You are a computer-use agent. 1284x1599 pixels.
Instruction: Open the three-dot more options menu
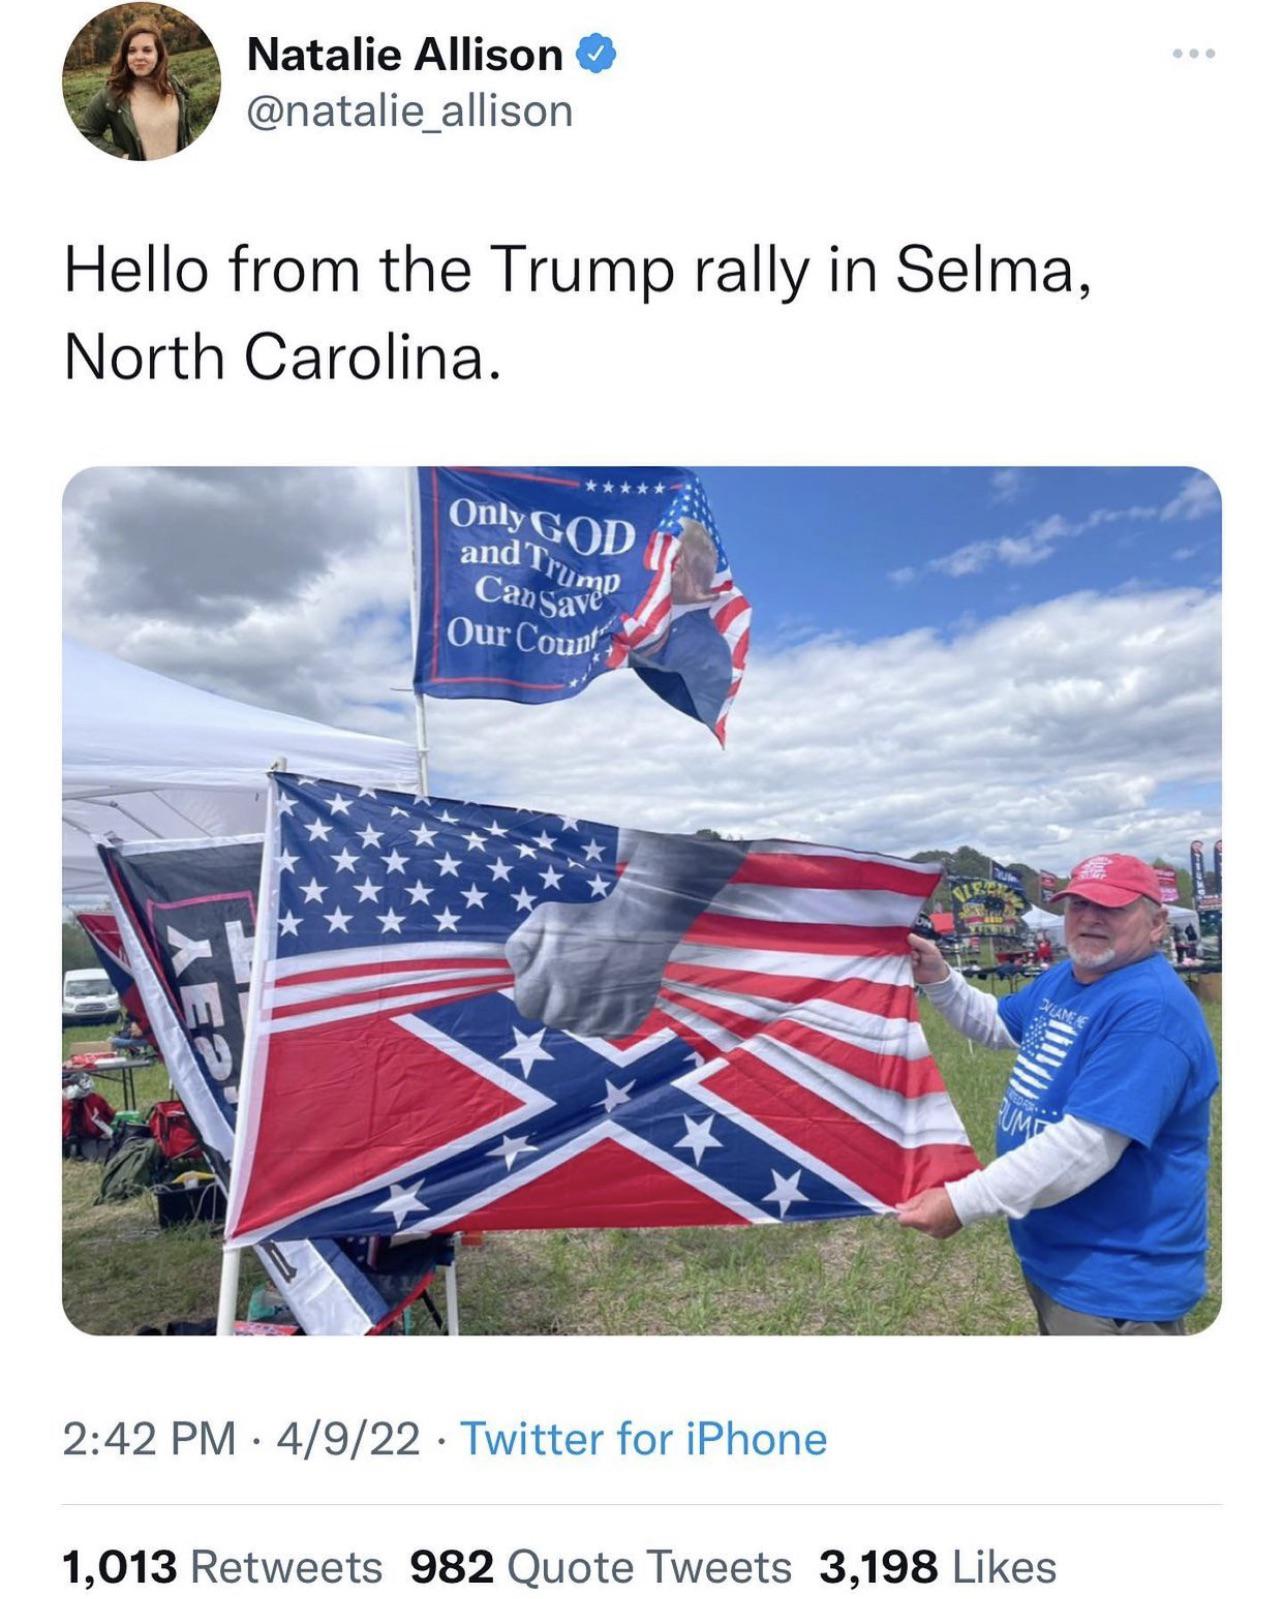[1194, 54]
